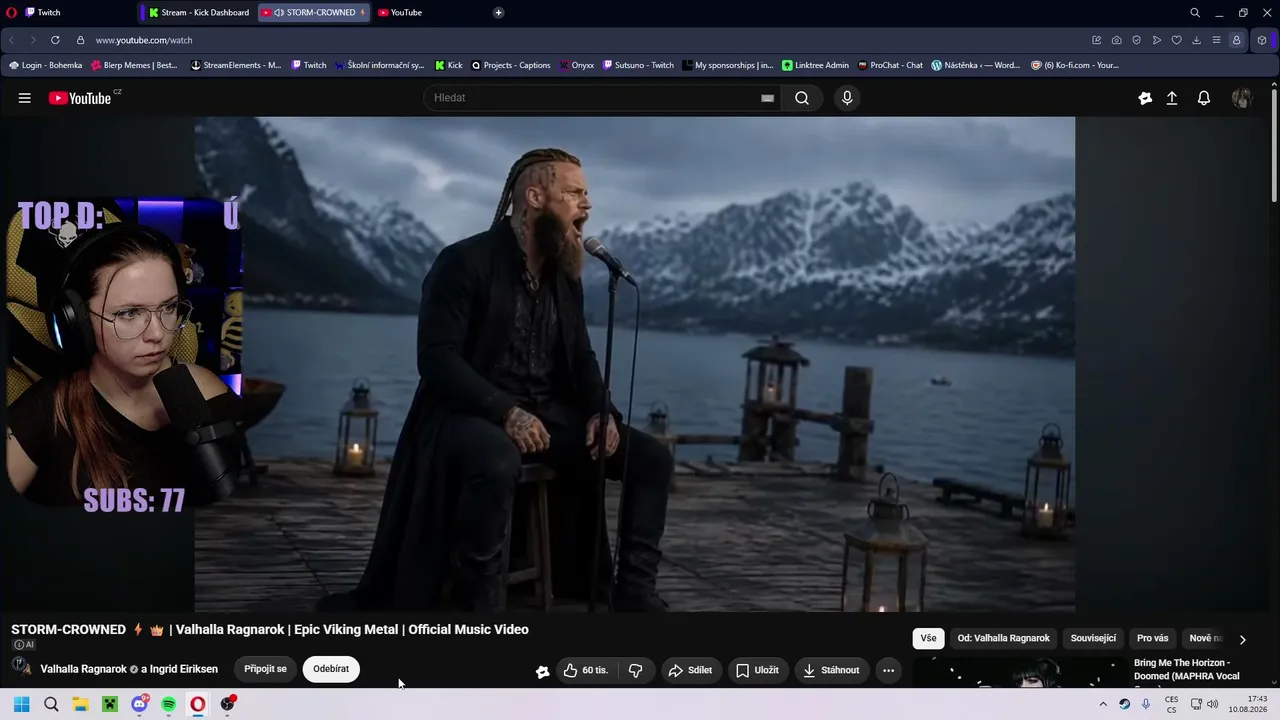Open more actions three-dot menu
The height and width of the screenshot is (720, 1280).
click(888, 670)
